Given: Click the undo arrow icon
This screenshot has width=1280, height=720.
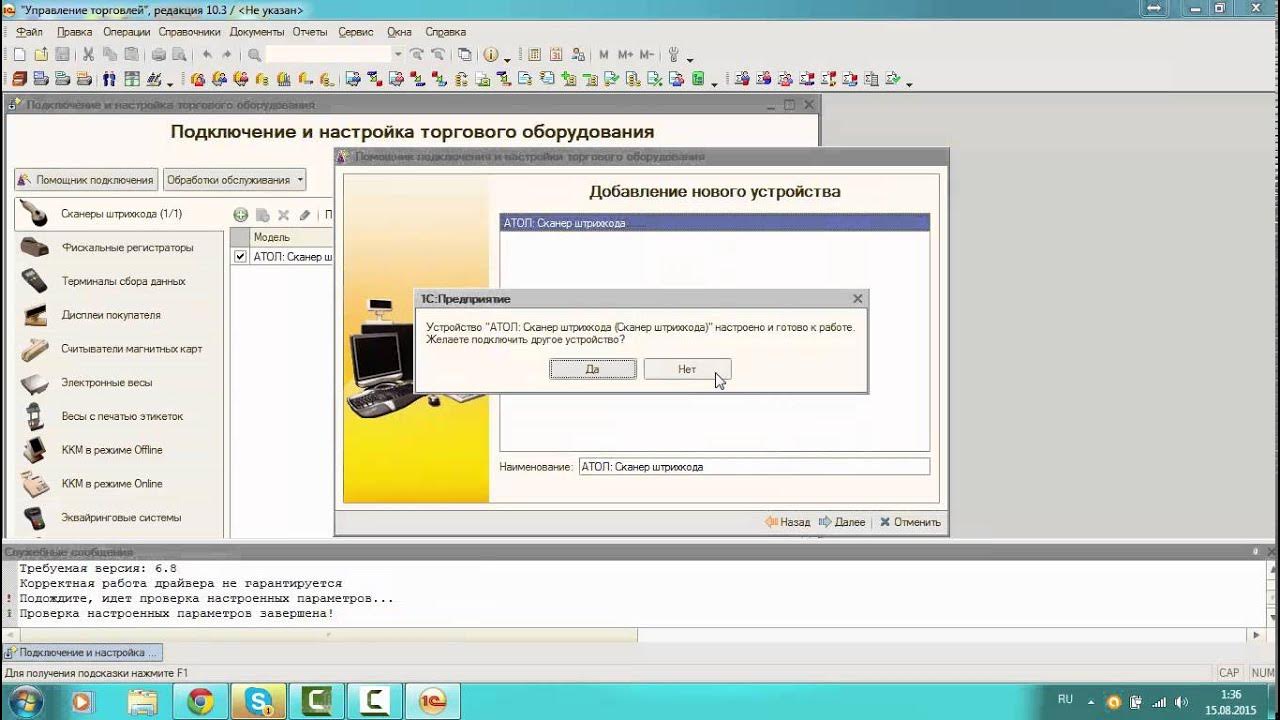Looking at the screenshot, I should click(x=207, y=54).
